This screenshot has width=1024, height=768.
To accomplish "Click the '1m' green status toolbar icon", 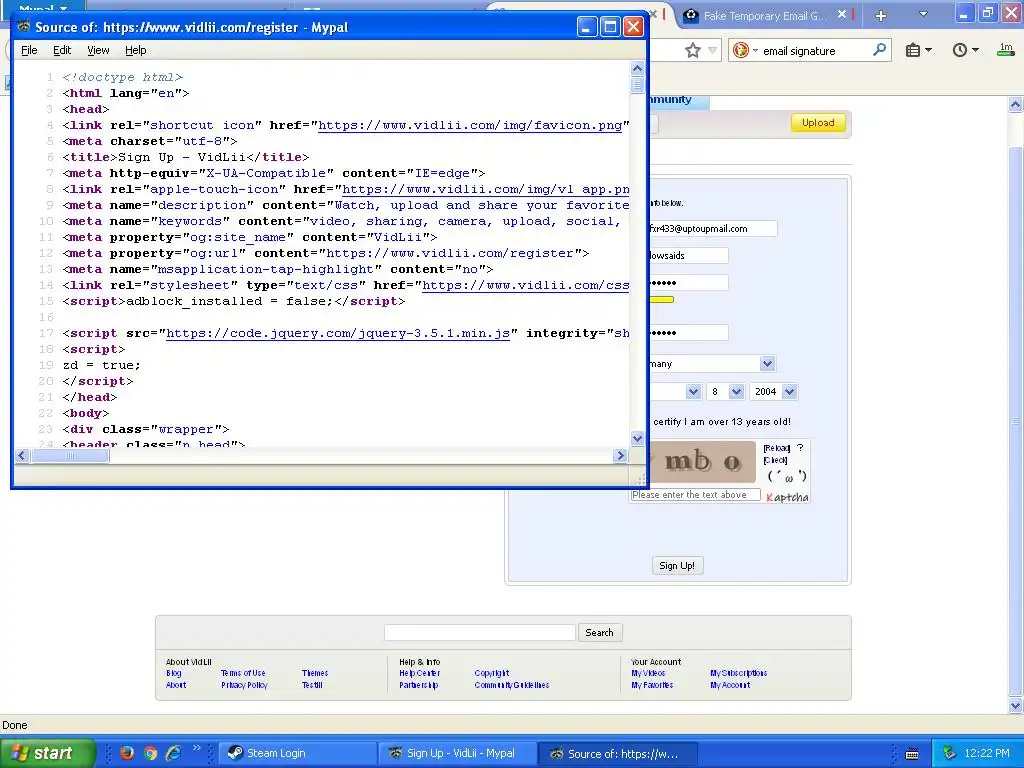I will [1006, 50].
